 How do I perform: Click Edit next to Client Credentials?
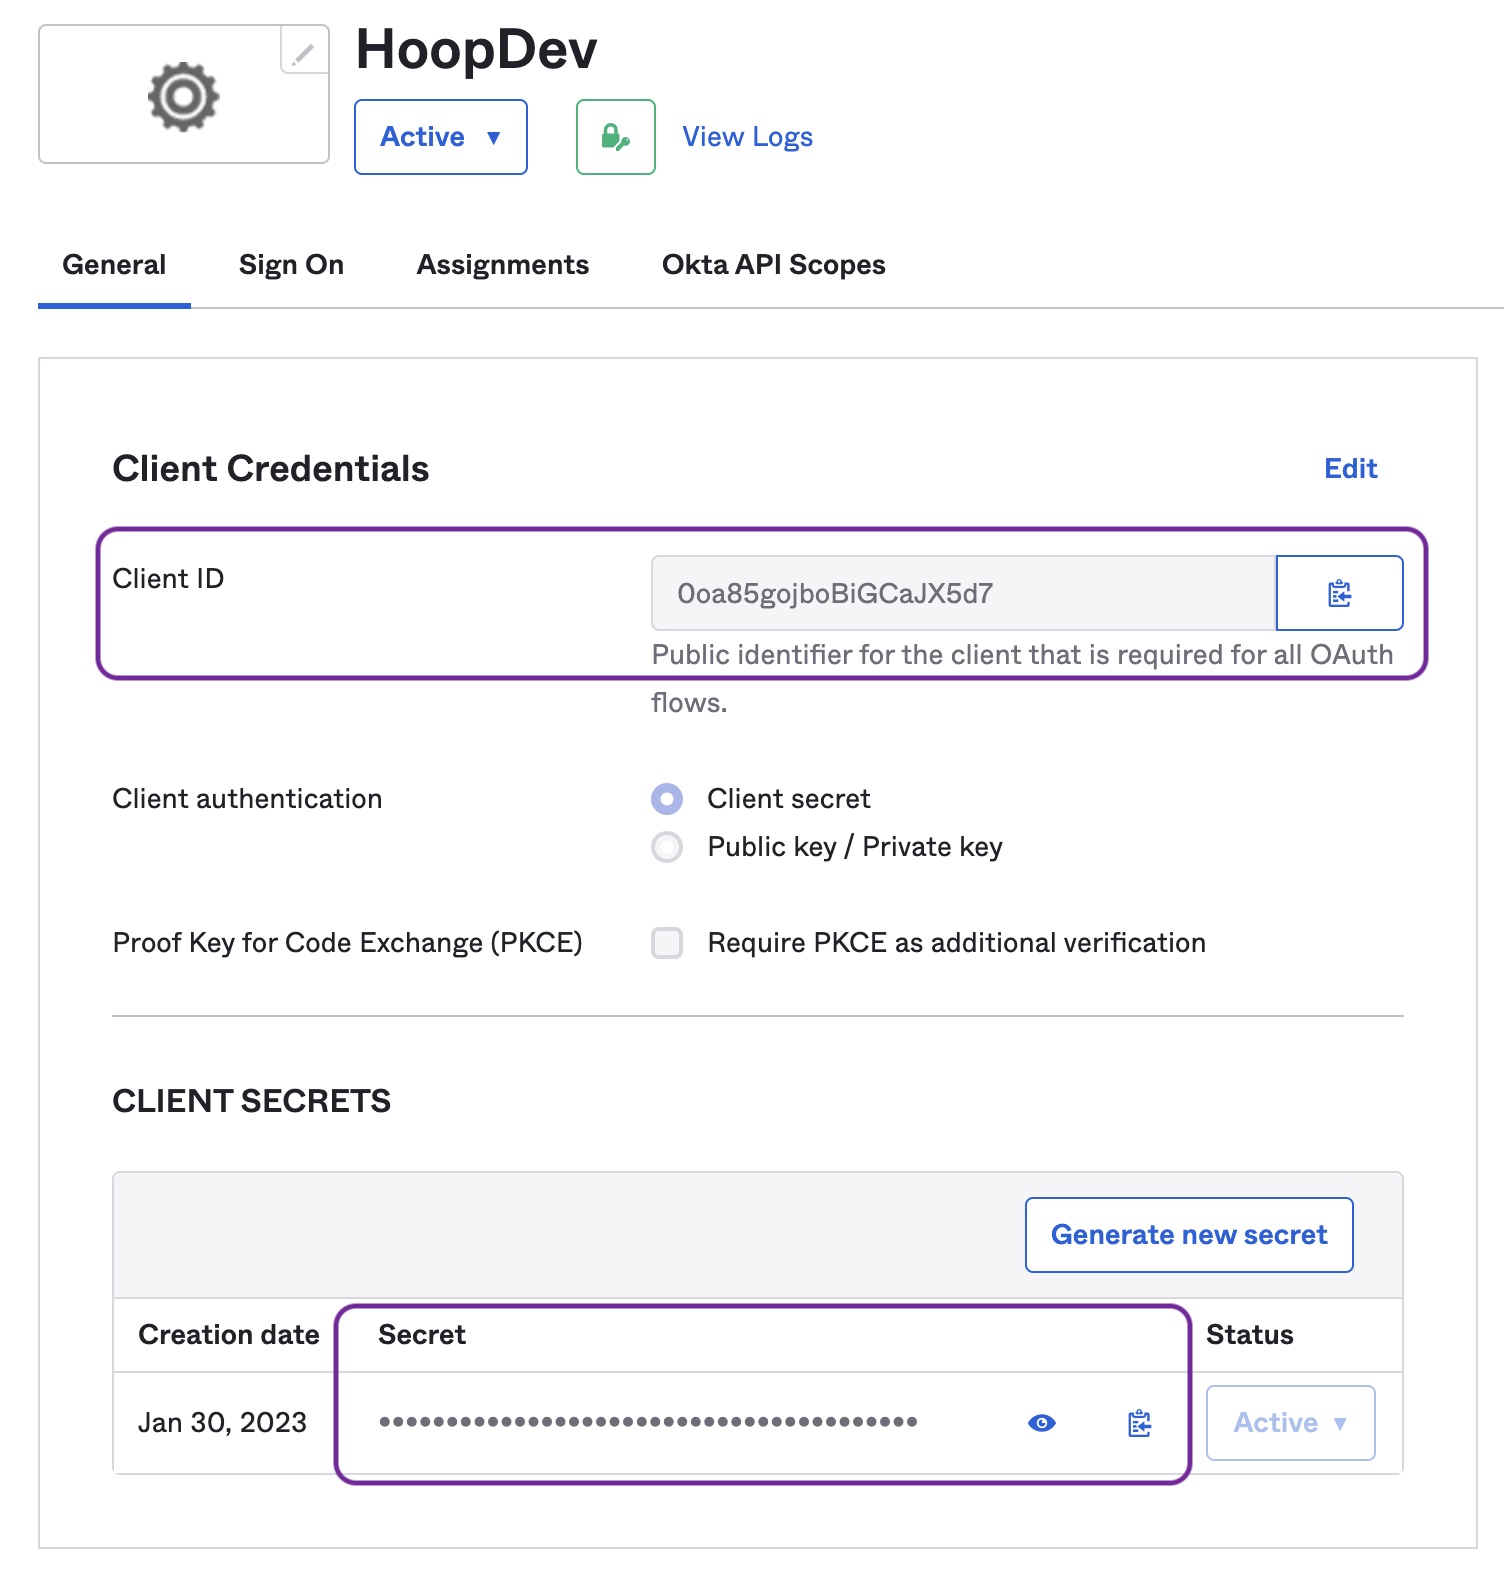point(1350,469)
